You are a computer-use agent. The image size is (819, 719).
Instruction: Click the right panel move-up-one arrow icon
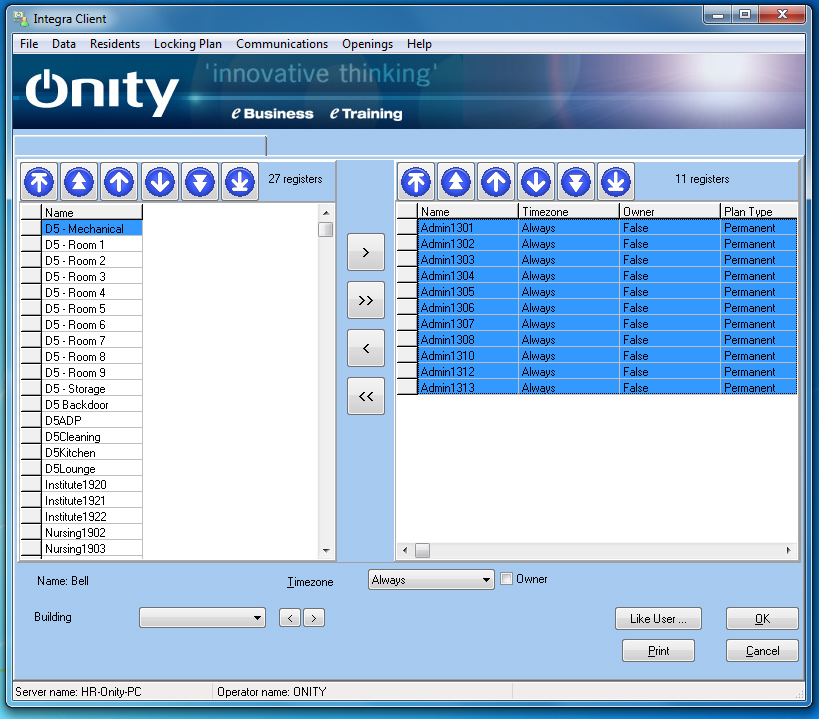(496, 181)
